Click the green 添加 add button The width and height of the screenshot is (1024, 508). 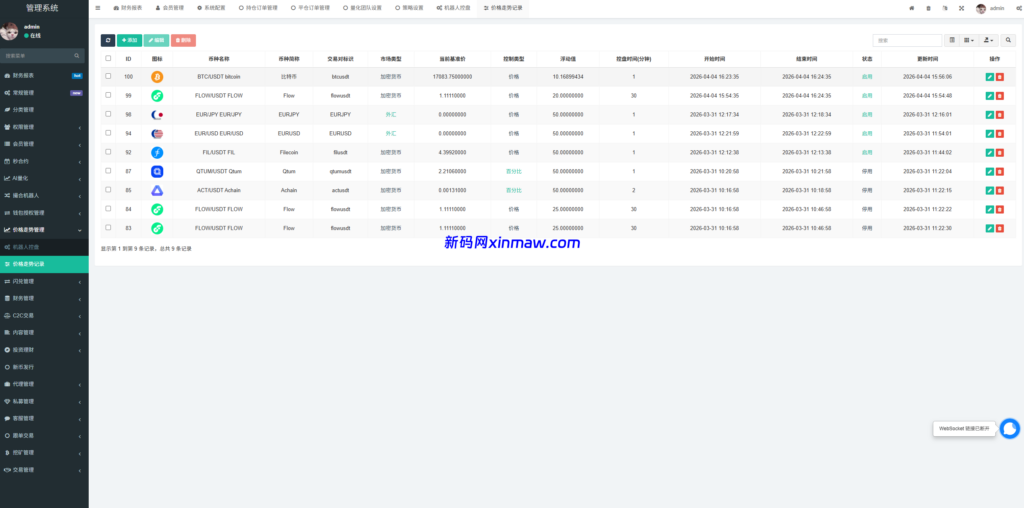(129, 40)
